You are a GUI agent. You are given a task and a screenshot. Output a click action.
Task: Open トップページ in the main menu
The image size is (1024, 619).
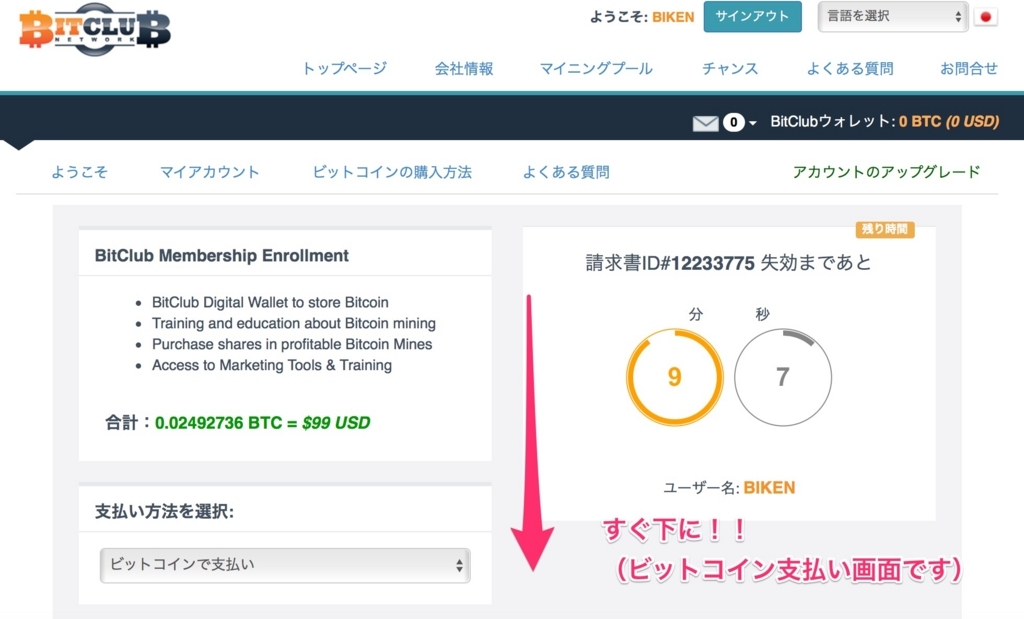coord(344,69)
